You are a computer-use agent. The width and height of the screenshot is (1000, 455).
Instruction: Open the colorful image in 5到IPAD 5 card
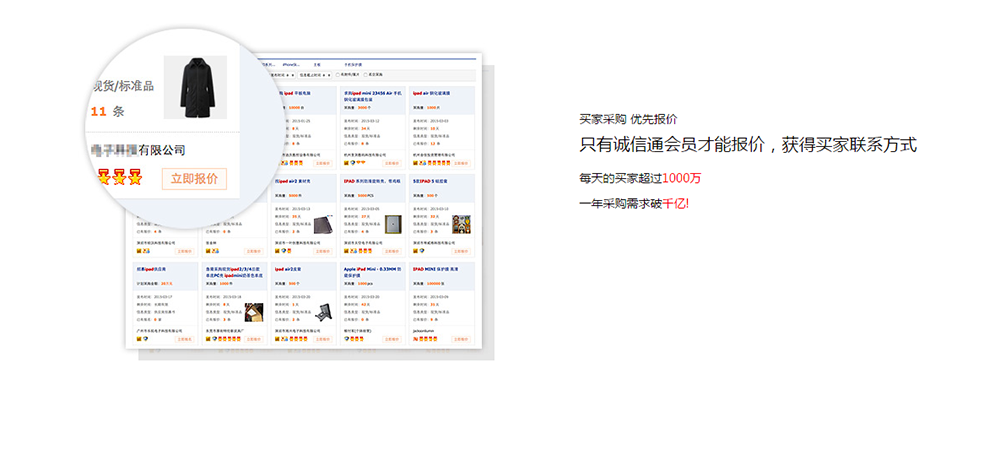461,225
